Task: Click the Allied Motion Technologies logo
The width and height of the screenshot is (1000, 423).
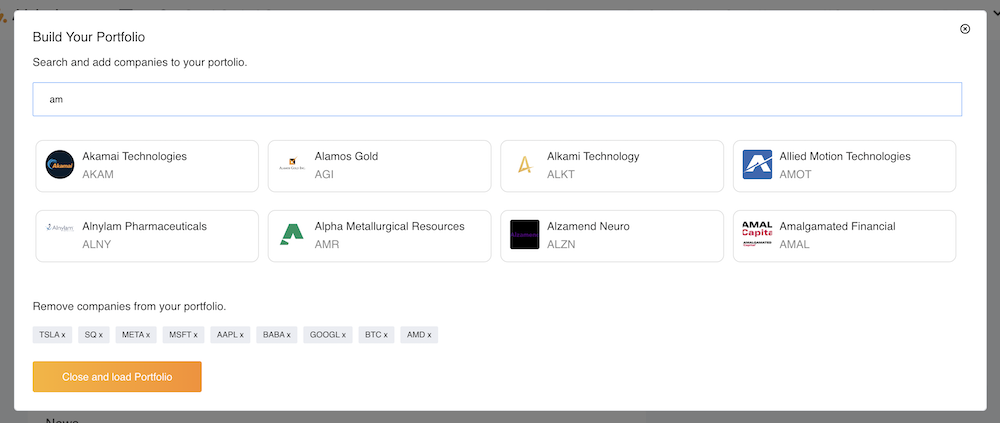Action: pyautogui.click(x=757, y=165)
